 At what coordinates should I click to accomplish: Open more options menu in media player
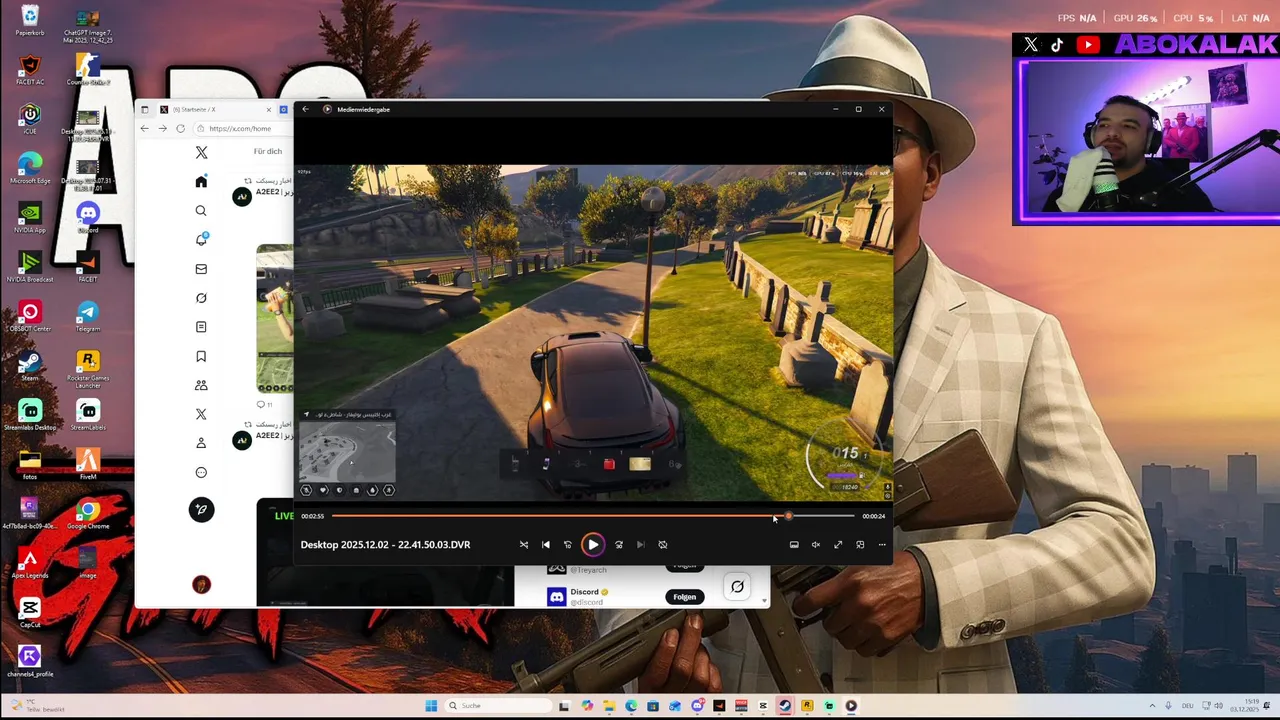click(882, 545)
